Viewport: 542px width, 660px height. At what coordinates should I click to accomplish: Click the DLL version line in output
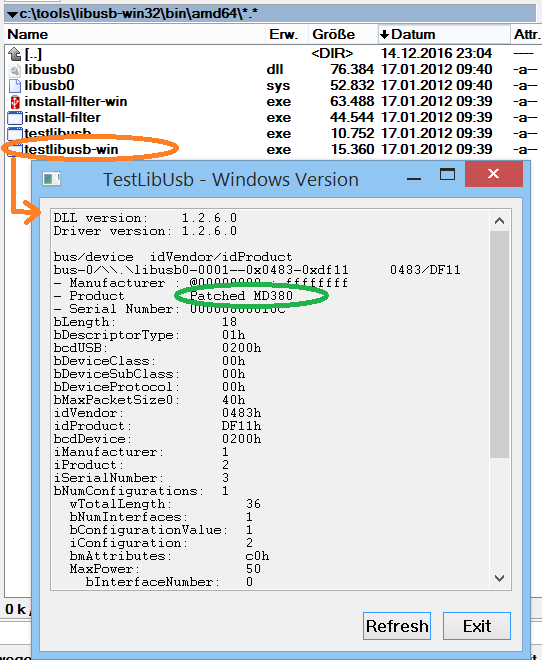pos(145,218)
